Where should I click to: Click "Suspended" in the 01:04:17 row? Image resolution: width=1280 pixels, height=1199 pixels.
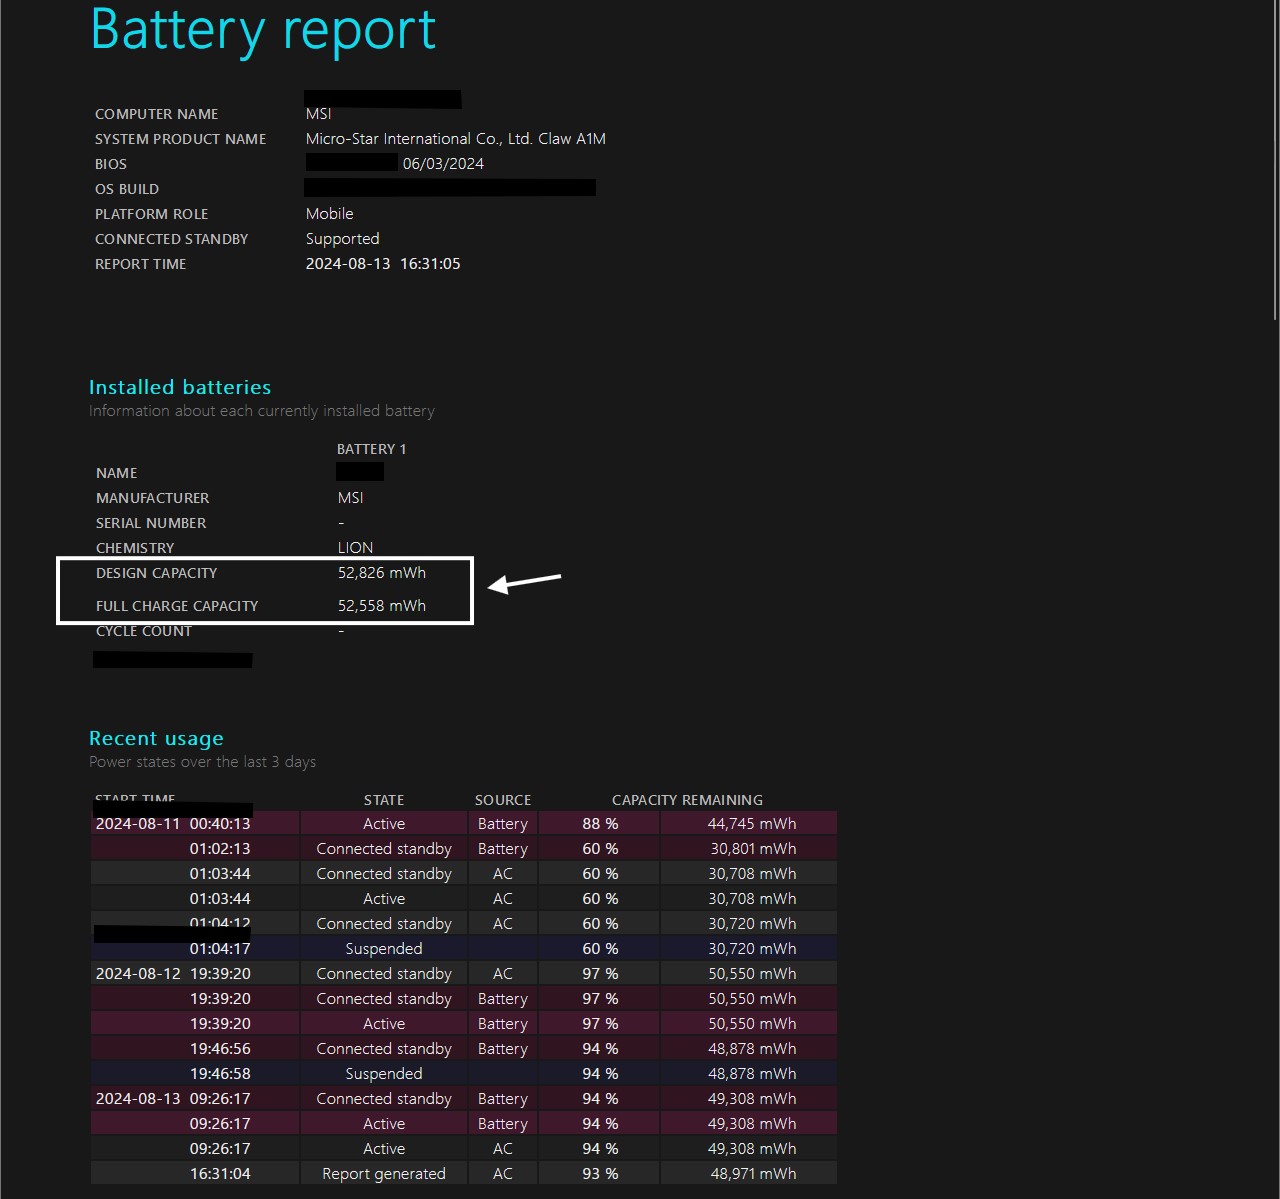pos(384,949)
